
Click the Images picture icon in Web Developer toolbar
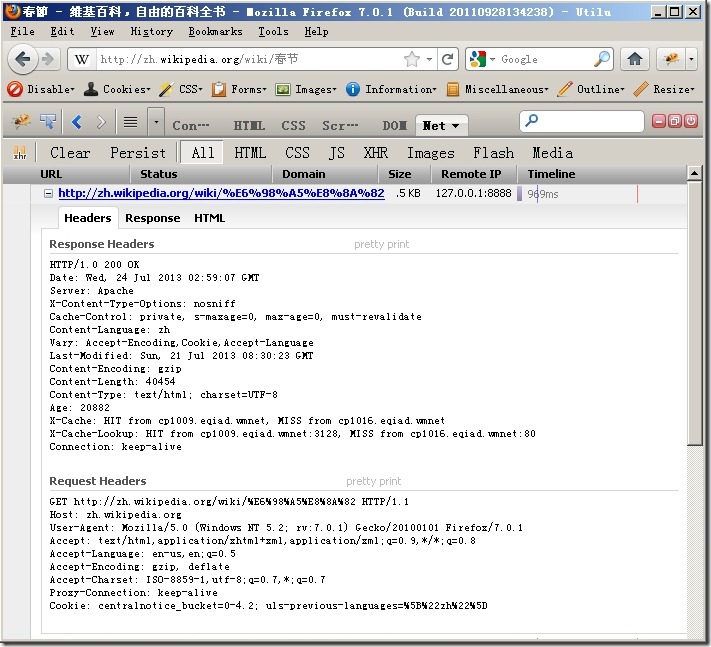pos(282,89)
